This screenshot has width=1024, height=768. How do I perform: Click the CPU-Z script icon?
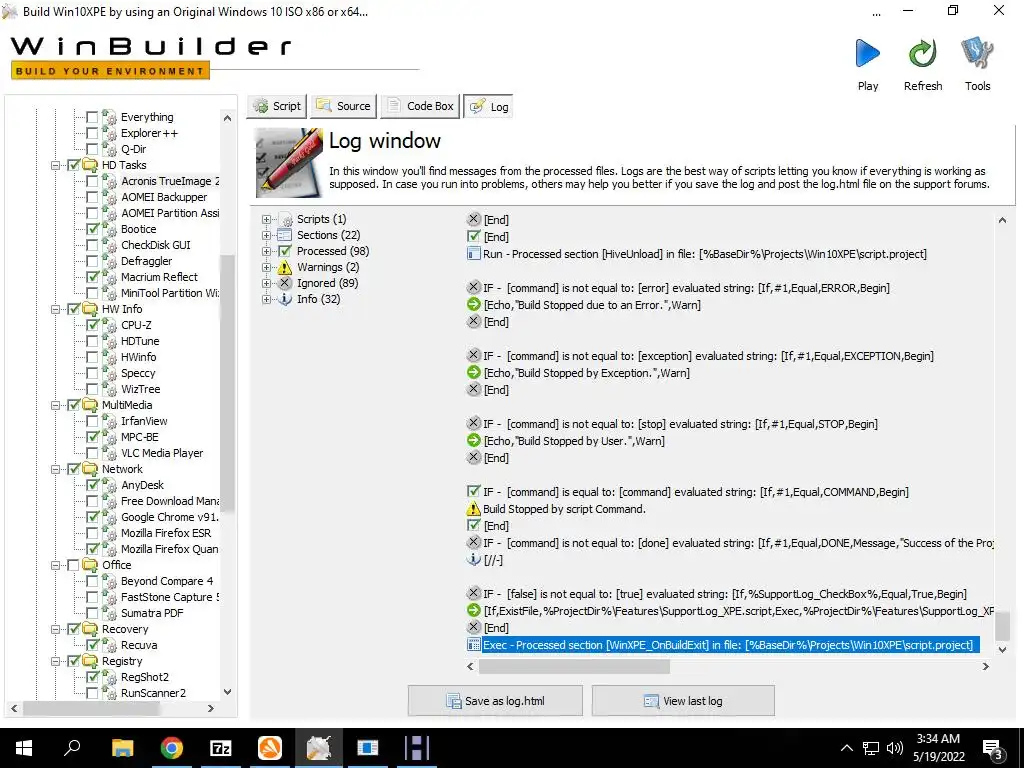(109, 325)
